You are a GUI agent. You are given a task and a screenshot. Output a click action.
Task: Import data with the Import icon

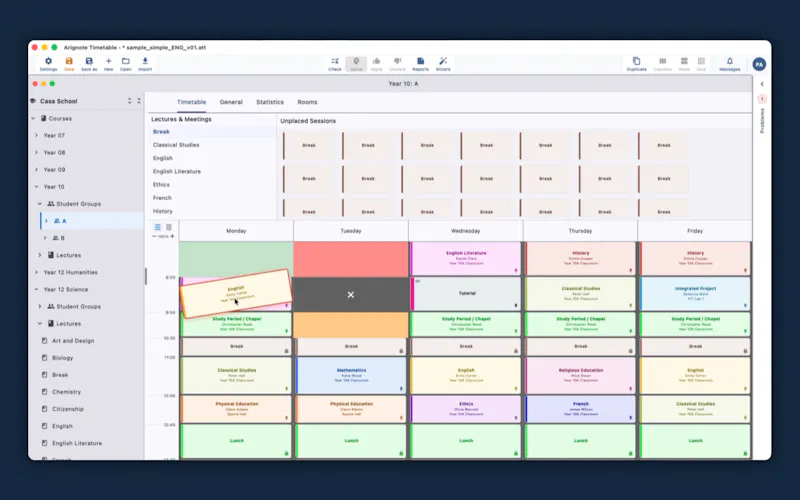click(x=145, y=64)
